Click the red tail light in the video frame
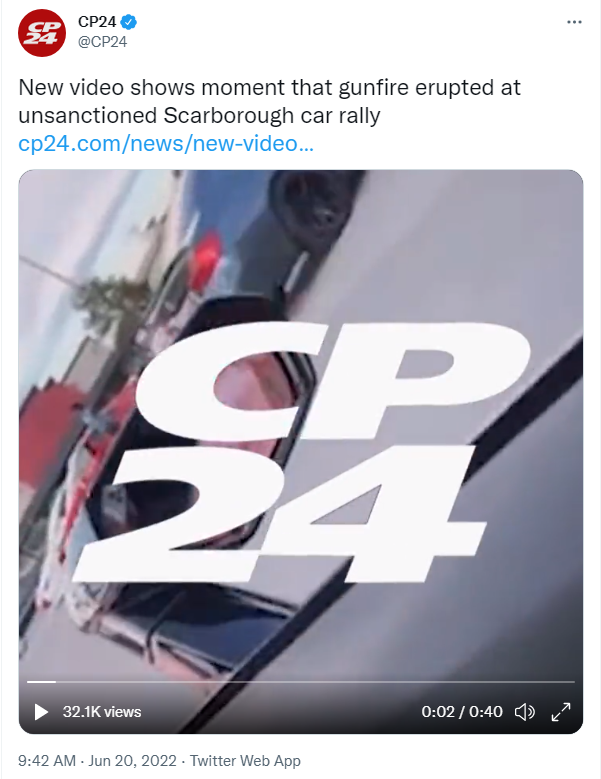The height and width of the screenshot is (779, 601). click(205, 257)
